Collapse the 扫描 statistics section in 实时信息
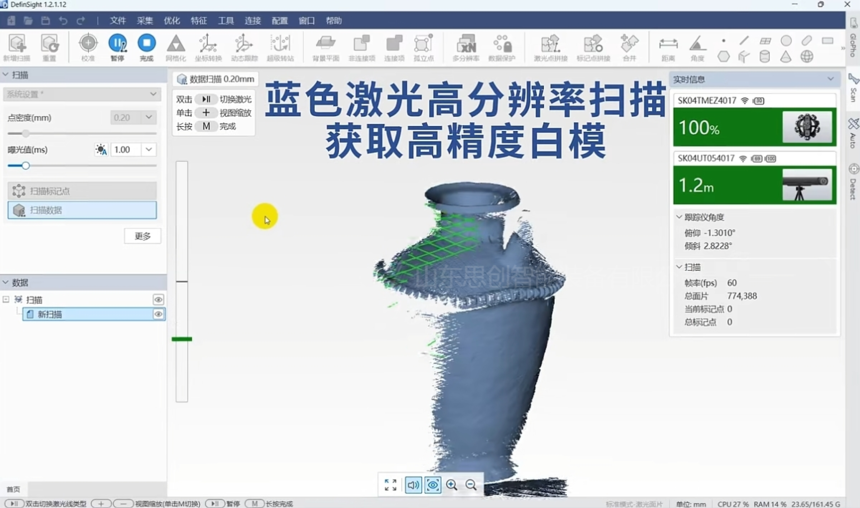The height and width of the screenshot is (508, 860). 679,267
